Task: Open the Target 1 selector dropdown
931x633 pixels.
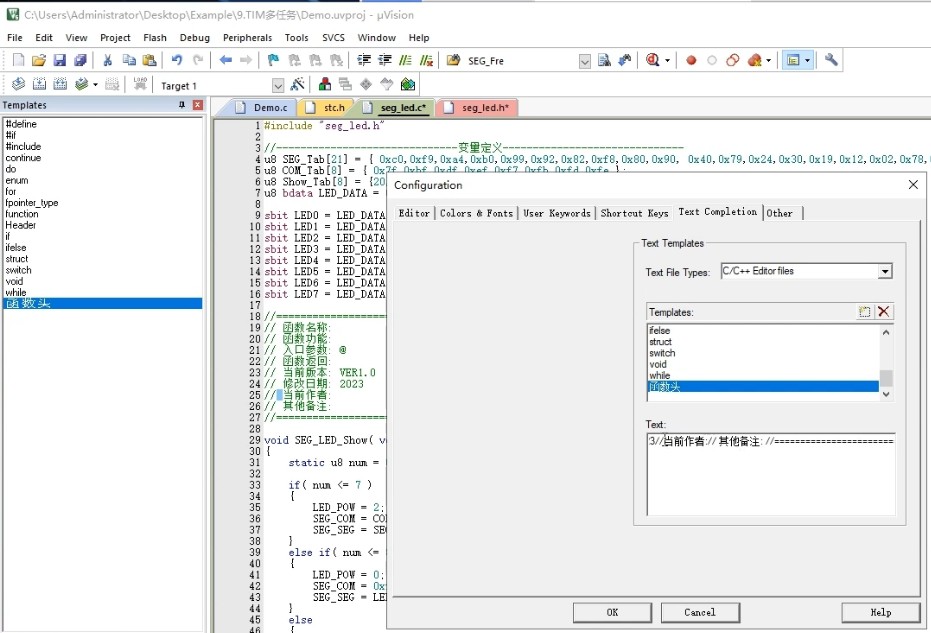Action: coord(278,86)
